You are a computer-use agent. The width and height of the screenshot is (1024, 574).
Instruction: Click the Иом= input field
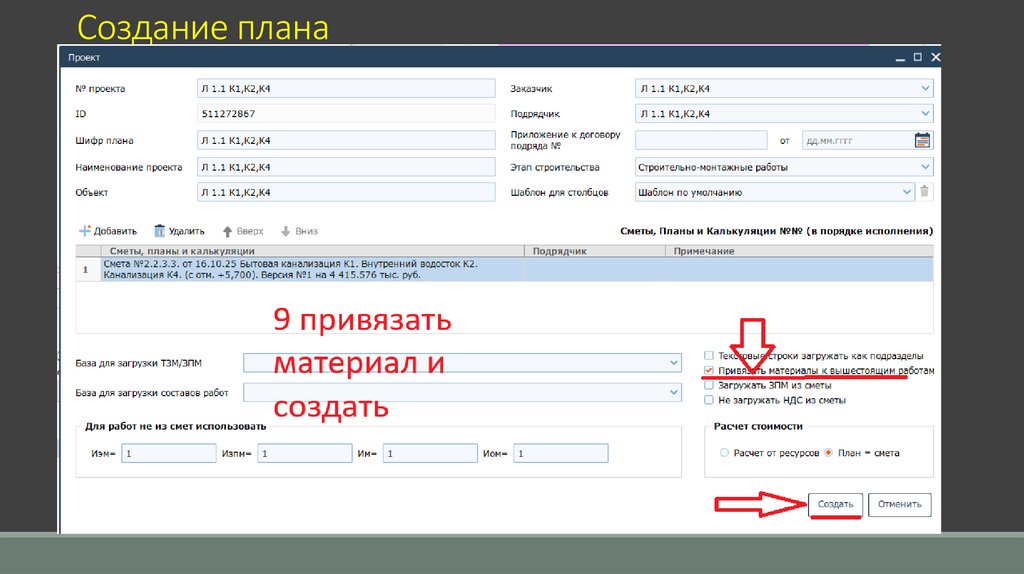pos(560,453)
